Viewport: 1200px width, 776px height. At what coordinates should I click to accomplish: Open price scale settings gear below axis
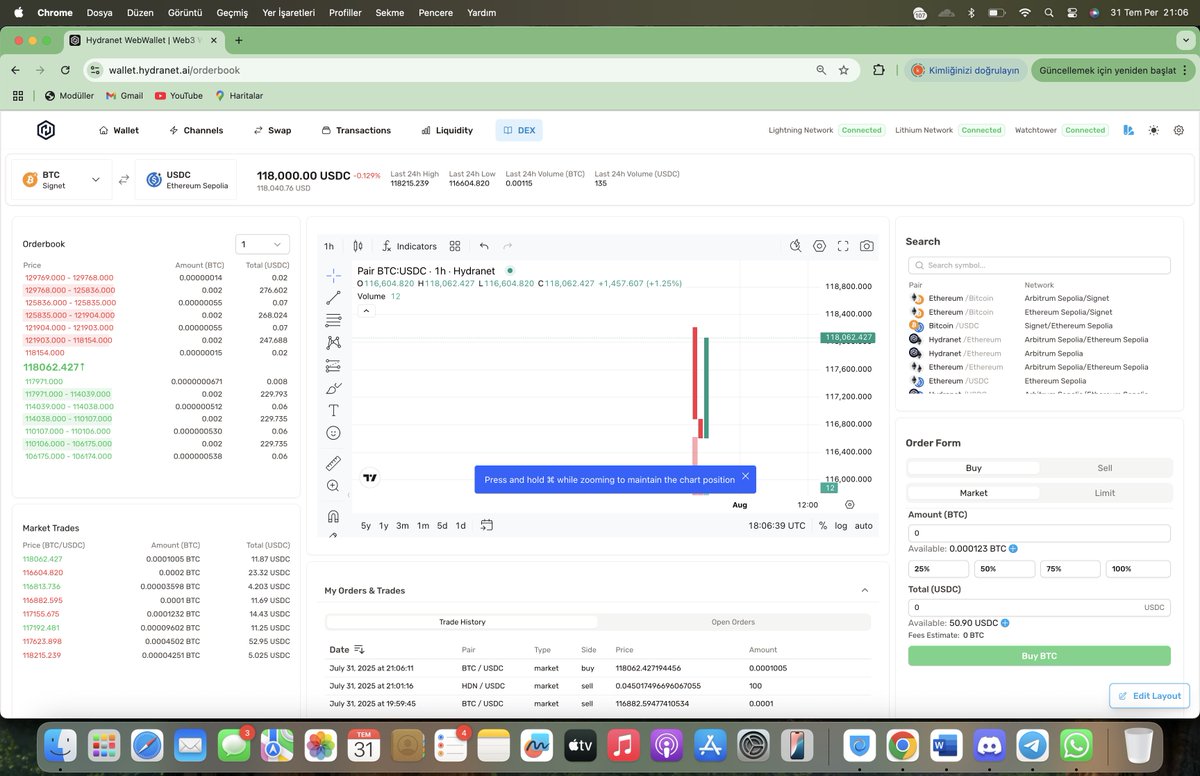[x=850, y=505]
